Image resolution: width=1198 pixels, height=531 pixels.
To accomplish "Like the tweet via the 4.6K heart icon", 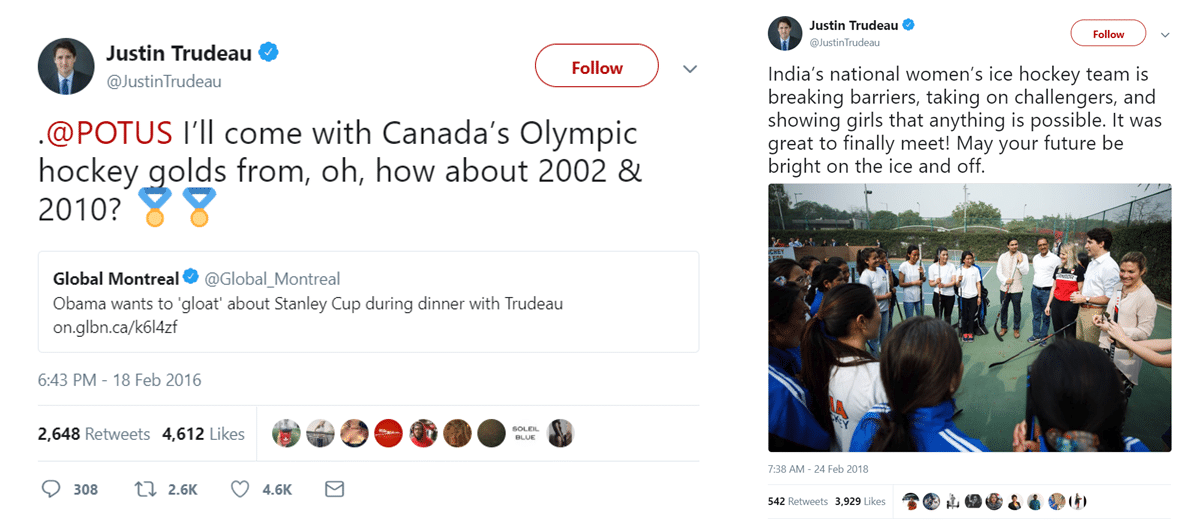I will point(240,489).
